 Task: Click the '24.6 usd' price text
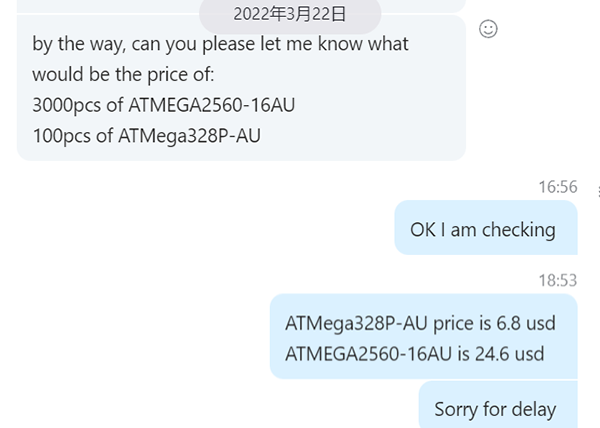click(509, 354)
